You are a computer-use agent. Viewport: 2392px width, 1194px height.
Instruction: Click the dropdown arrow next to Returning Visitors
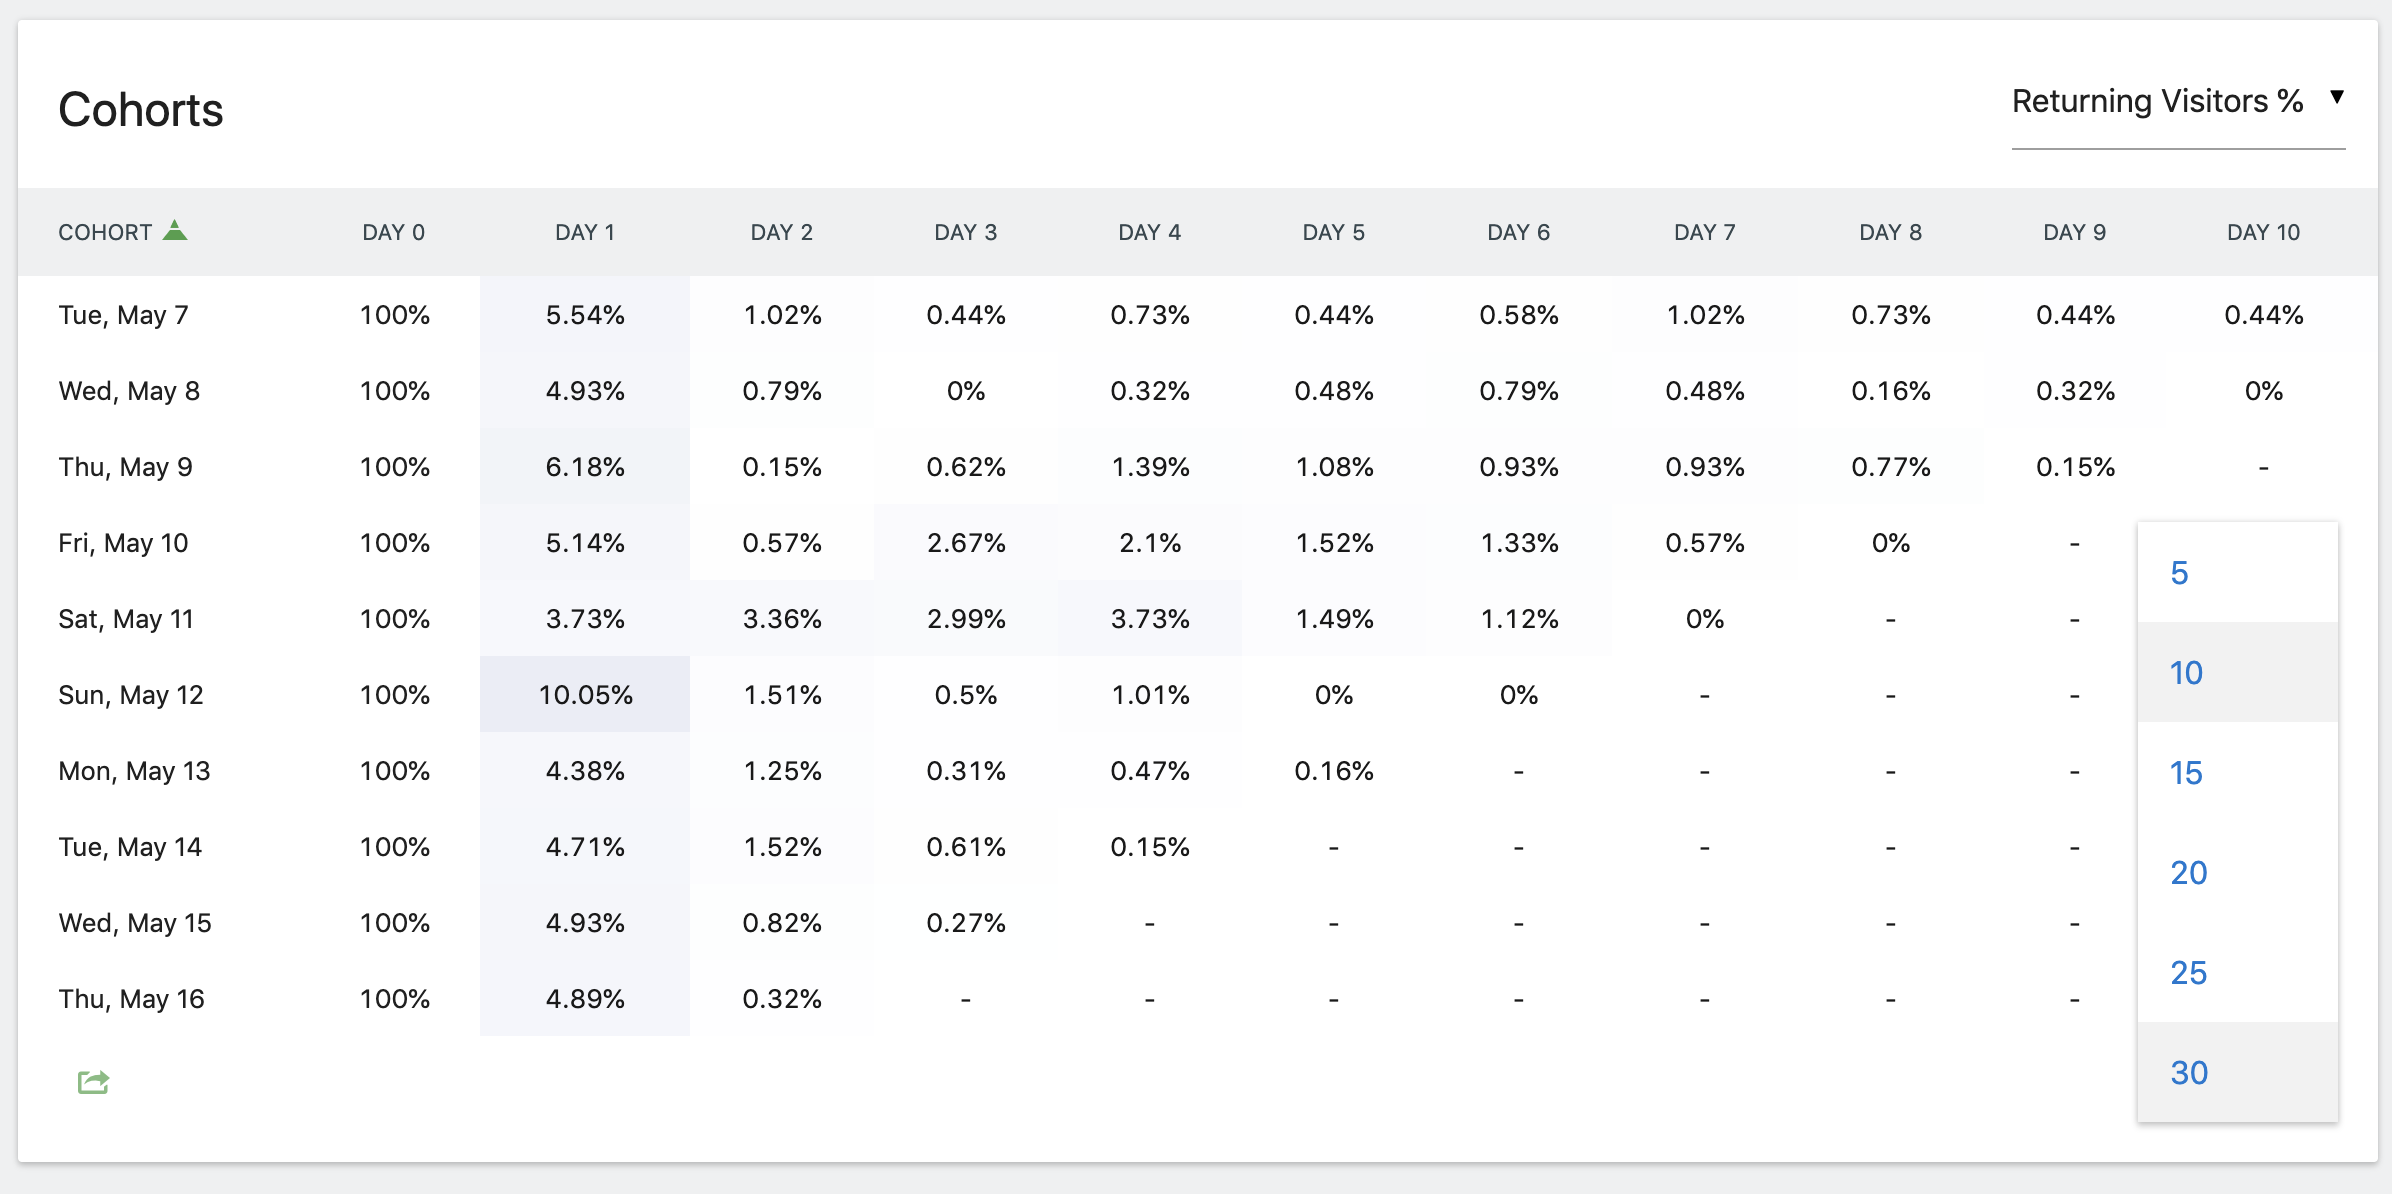click(x=2337, y=97)
